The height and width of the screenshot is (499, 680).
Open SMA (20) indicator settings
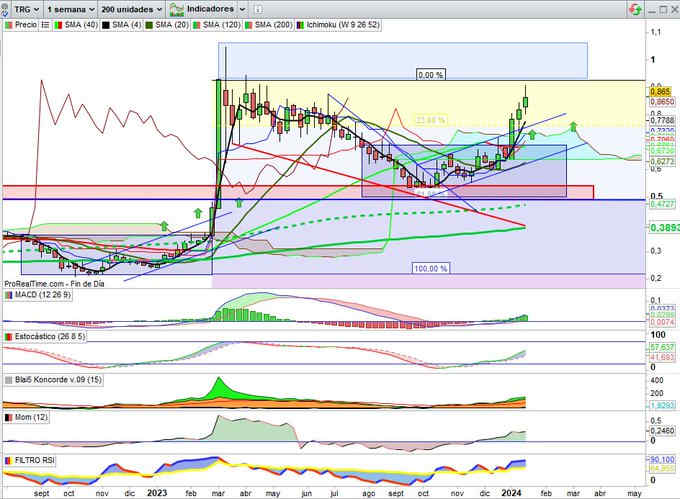click(172, 25)
